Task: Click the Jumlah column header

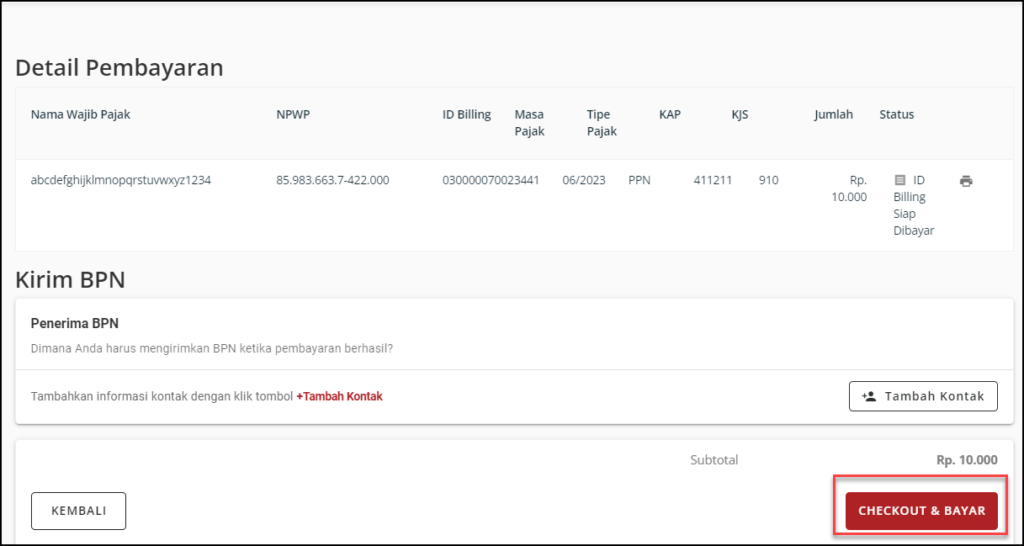Action: (x=833, y=115)
